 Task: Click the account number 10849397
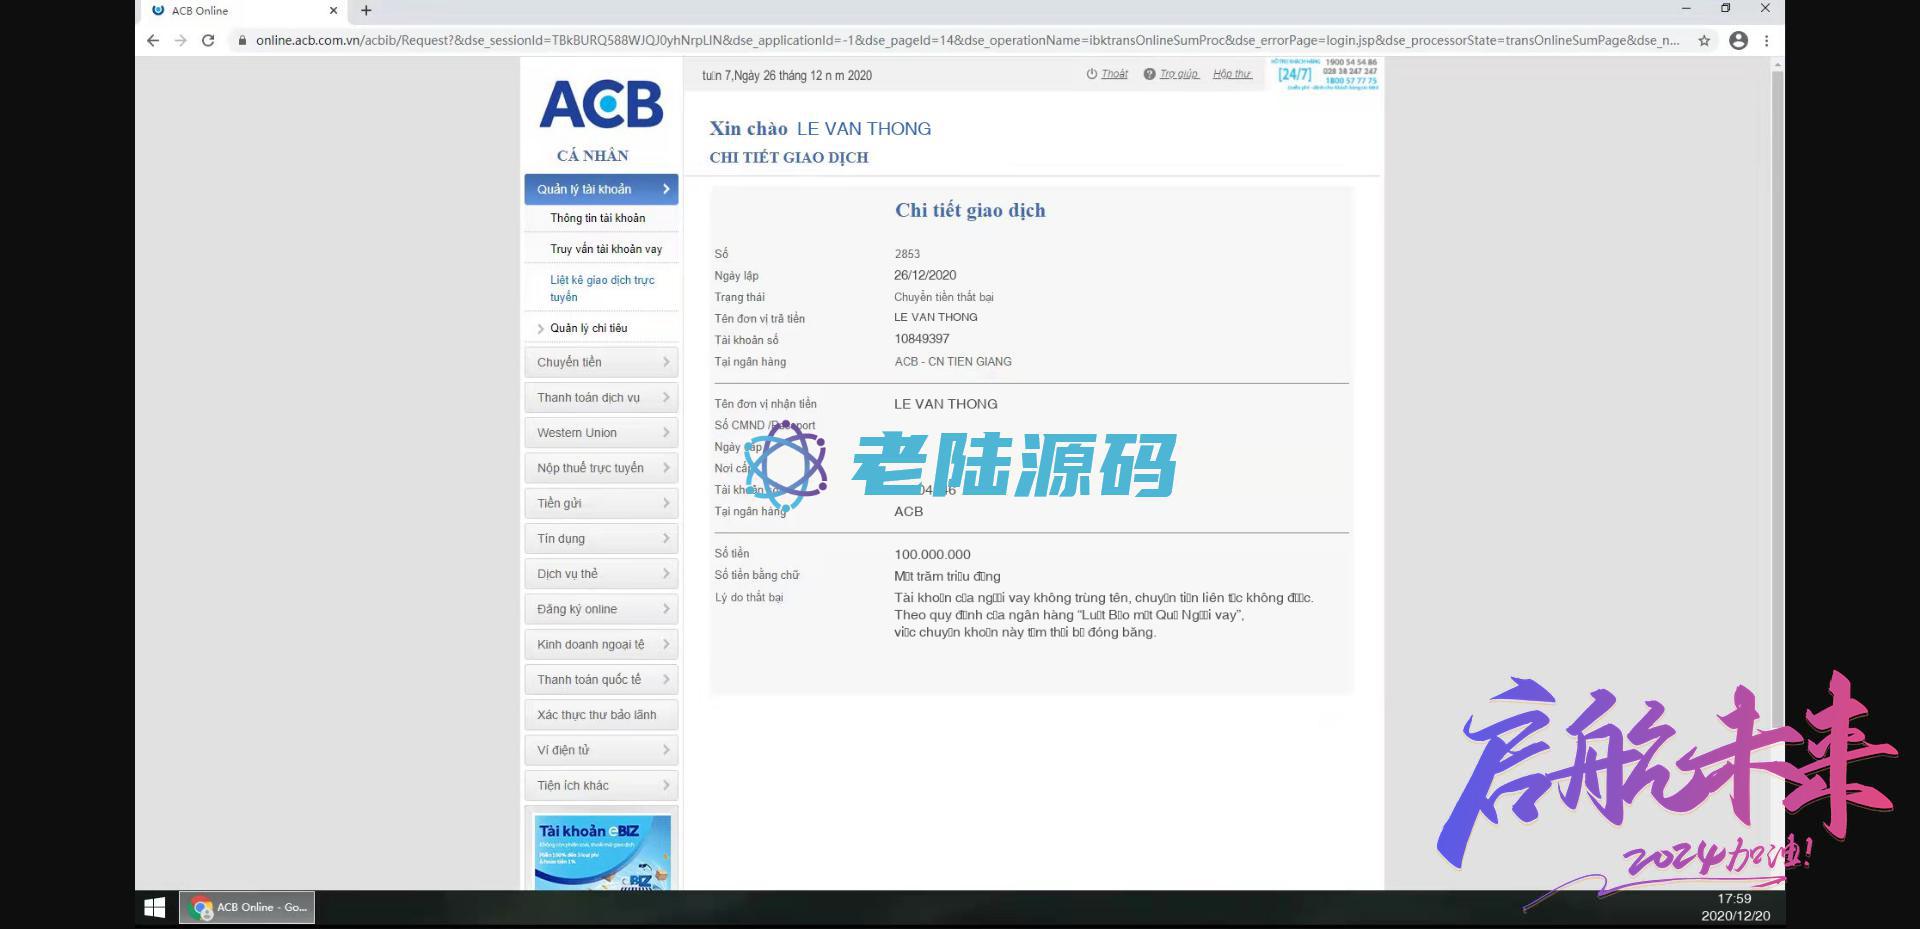(x=922, y=339)
